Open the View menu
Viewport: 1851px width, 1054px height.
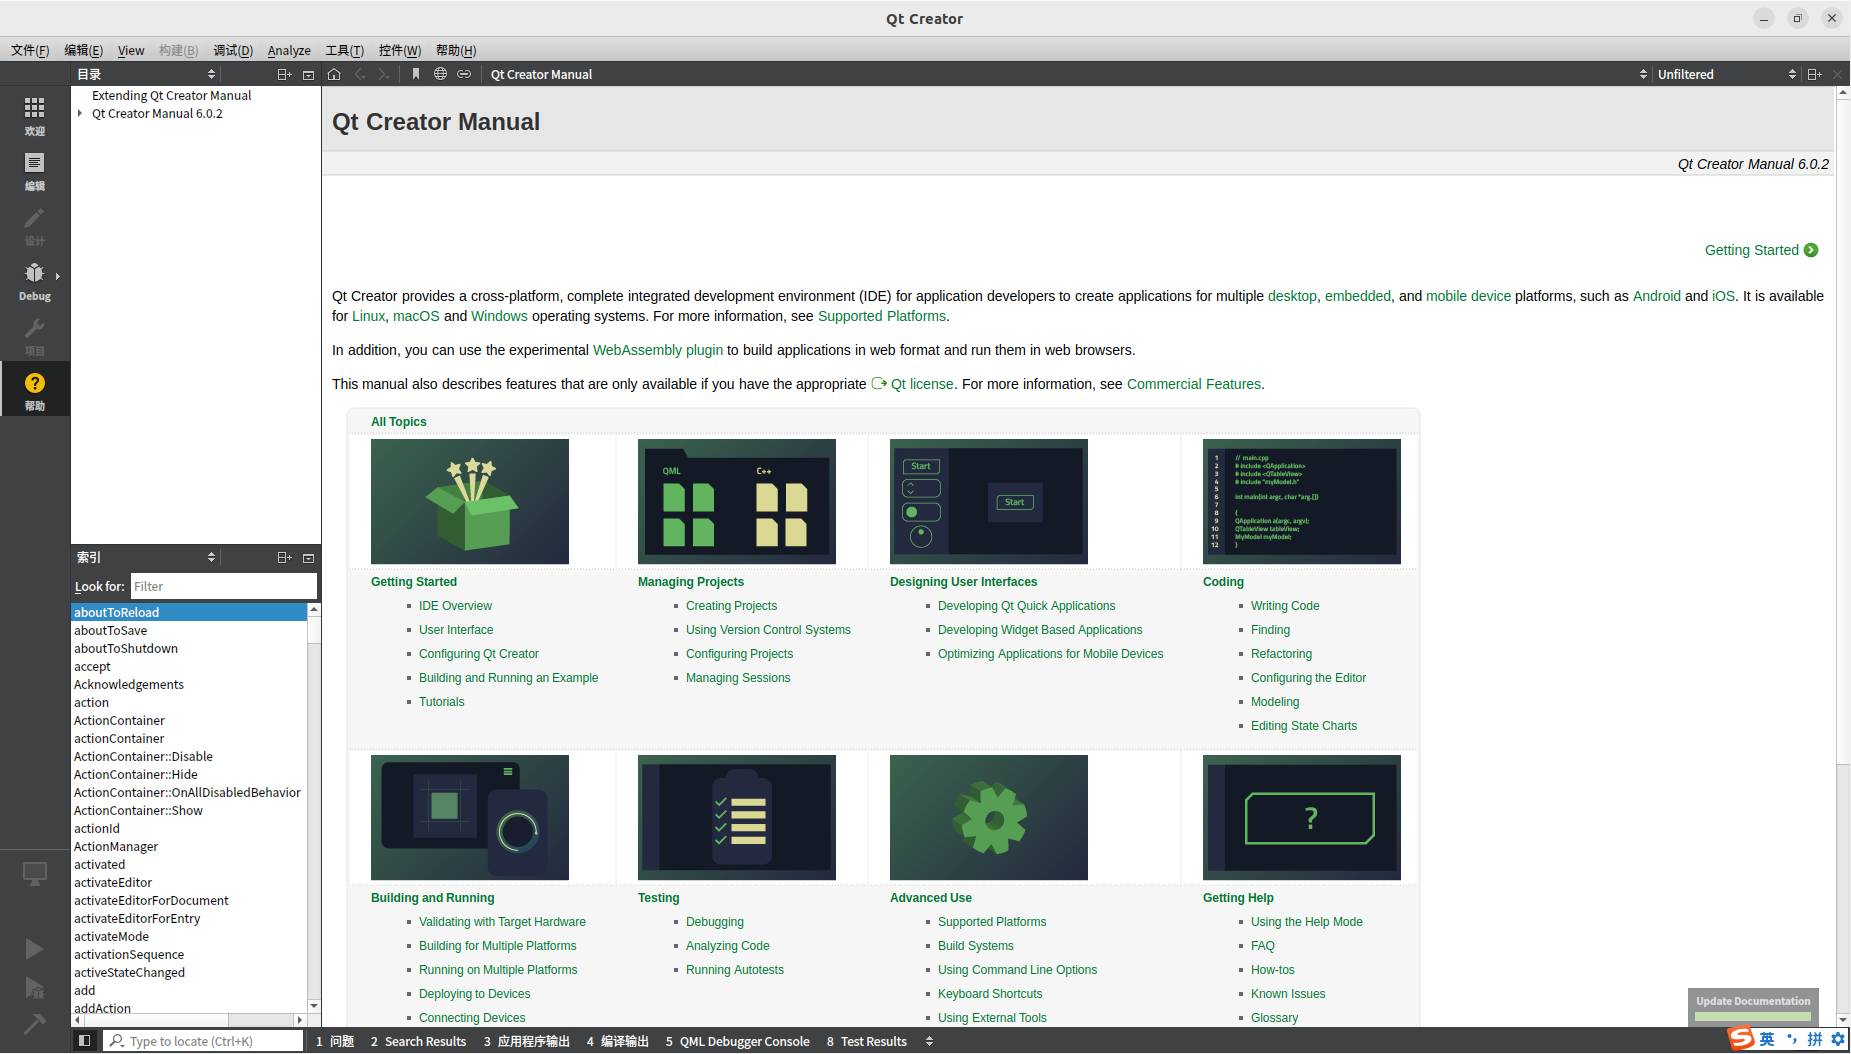click(x=131, y=50)
